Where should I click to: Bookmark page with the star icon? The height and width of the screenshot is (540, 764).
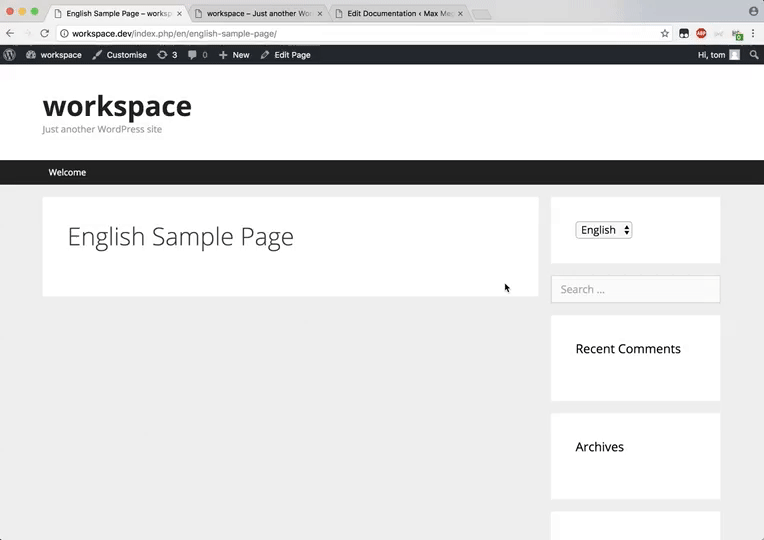665,33
